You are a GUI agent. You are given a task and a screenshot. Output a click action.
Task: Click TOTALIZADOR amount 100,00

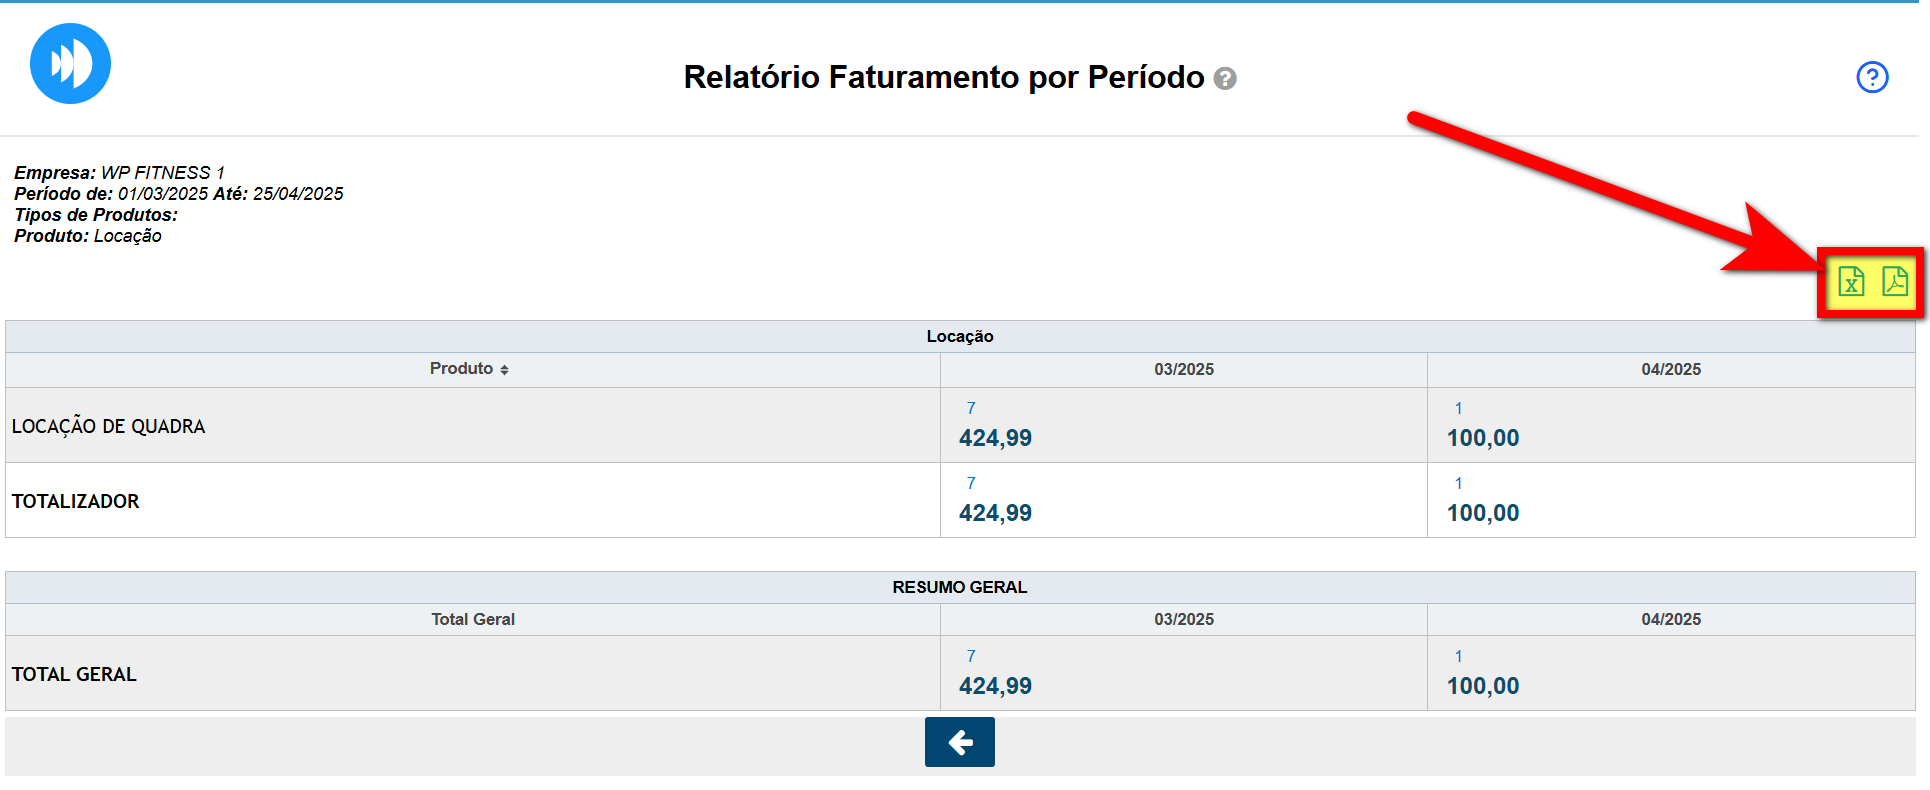click(x=1482, y=513)
